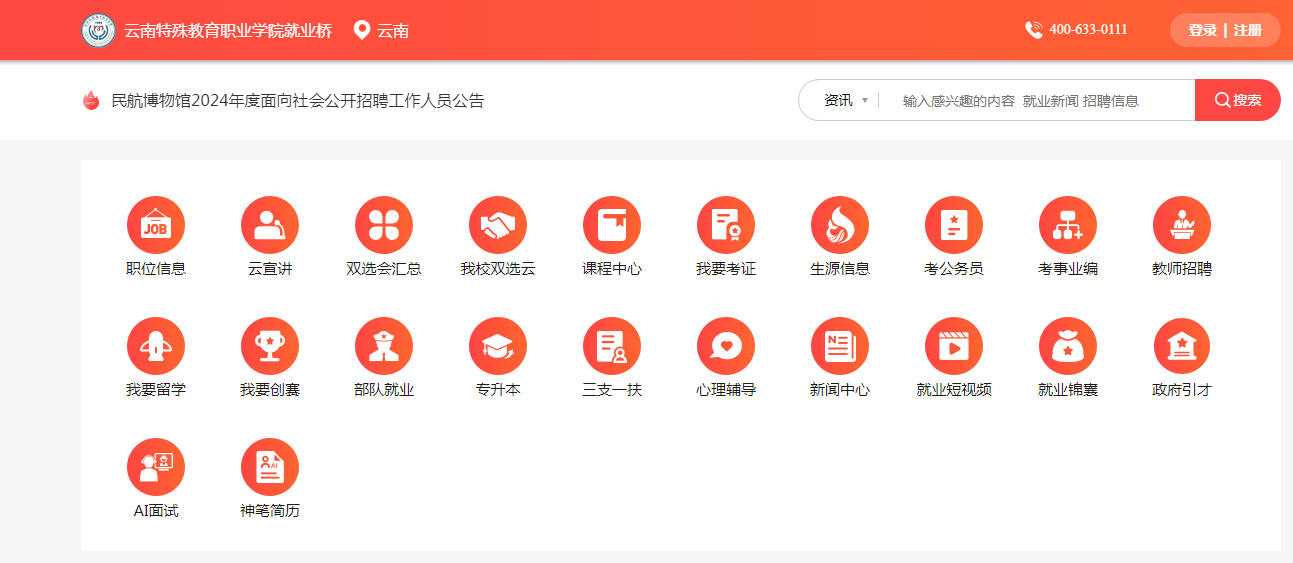This screenshot has height=563, width=1293.
Task: Open the 考事业编 org chart icon
Action: pyautogui.click(x=1067, y=225)
